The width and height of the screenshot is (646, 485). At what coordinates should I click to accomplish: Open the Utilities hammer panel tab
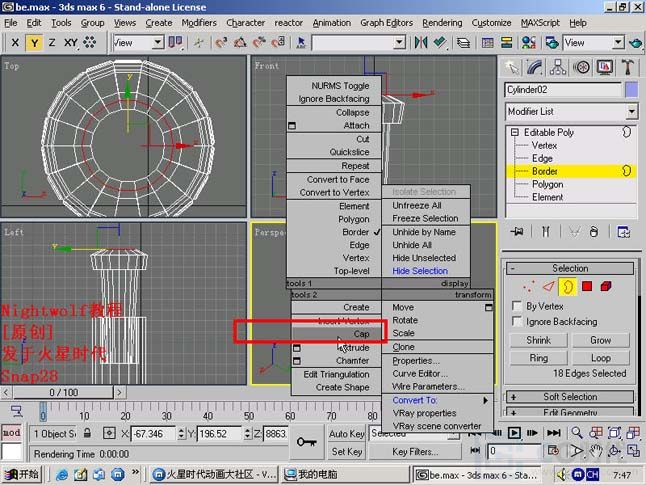pos(628,67)
